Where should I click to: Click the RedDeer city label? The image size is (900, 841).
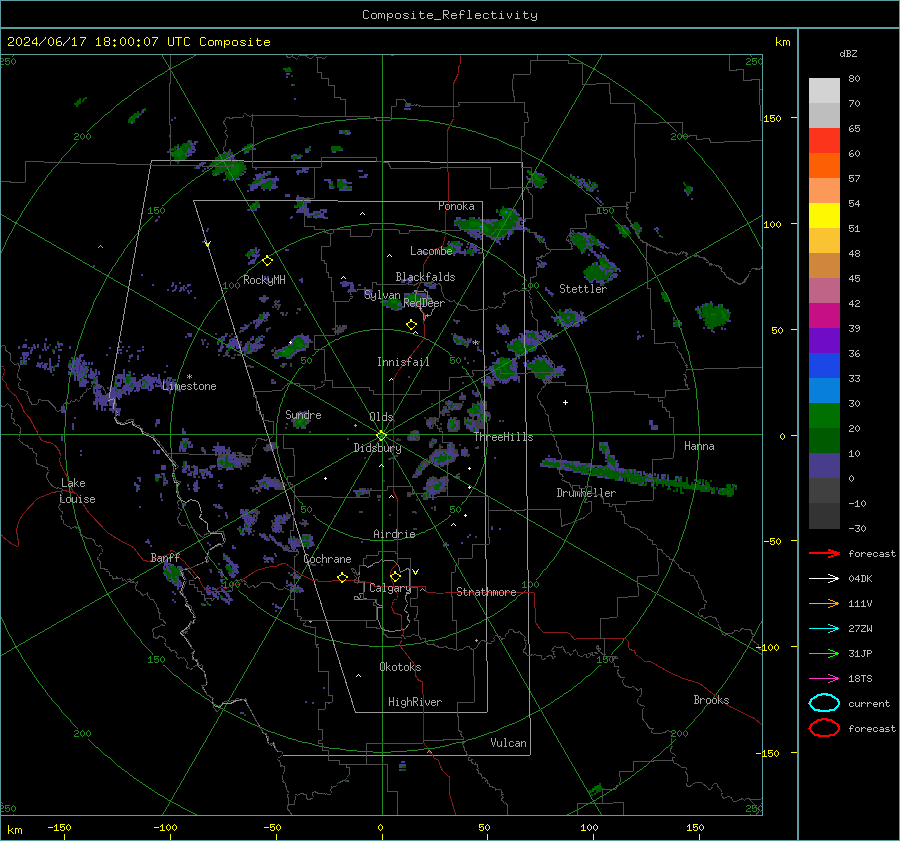click(424, 303)
